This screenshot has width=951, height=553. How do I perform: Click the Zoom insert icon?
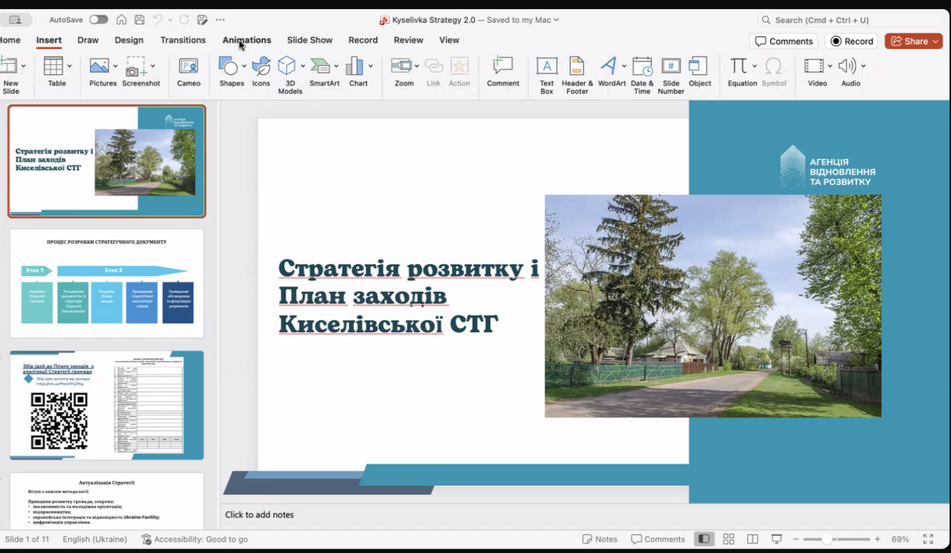point(402,66)
